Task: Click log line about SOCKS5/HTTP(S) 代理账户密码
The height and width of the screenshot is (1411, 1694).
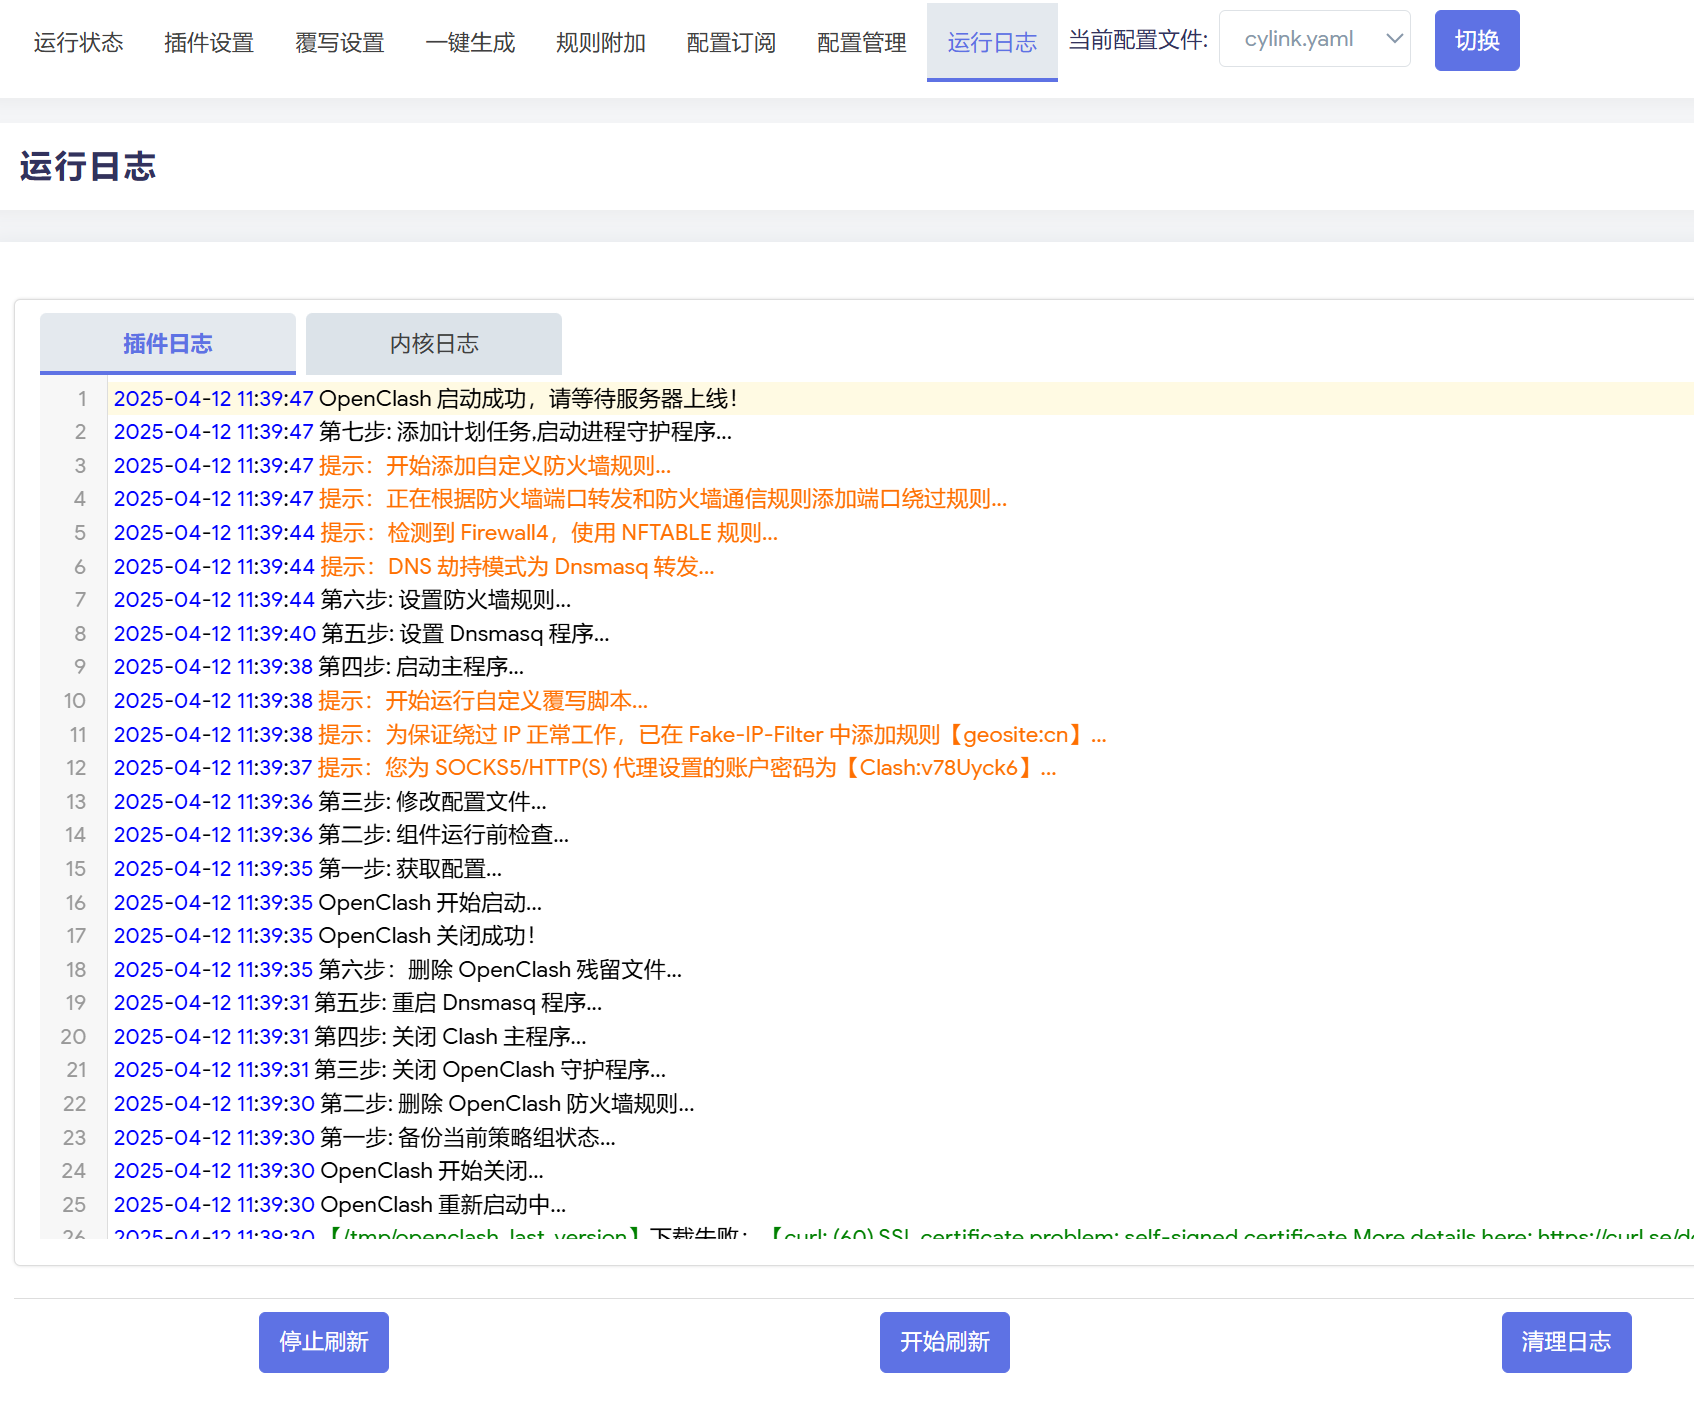Action: [x=585, y=768]
